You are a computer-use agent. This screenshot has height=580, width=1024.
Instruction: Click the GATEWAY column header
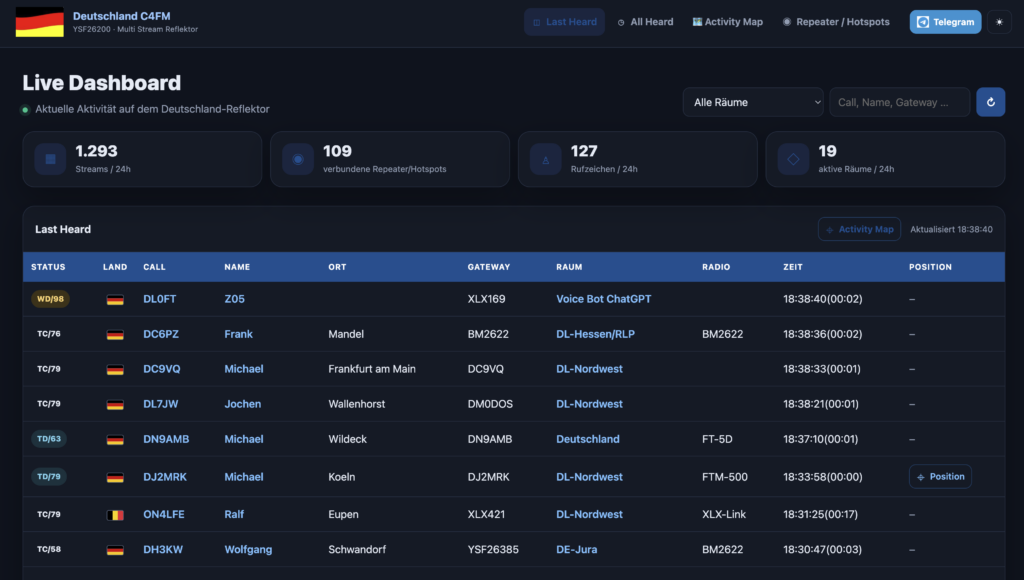pyautogui.click(x=488, y=267)
